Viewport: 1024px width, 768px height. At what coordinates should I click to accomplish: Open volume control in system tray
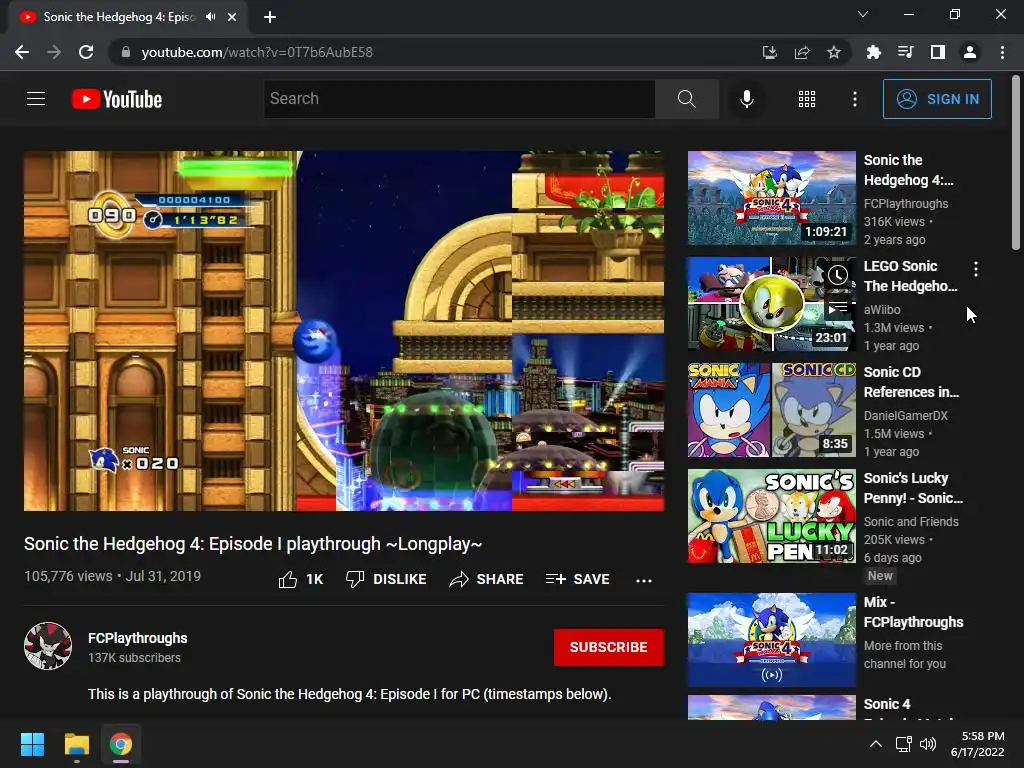[x=927, y=744]
